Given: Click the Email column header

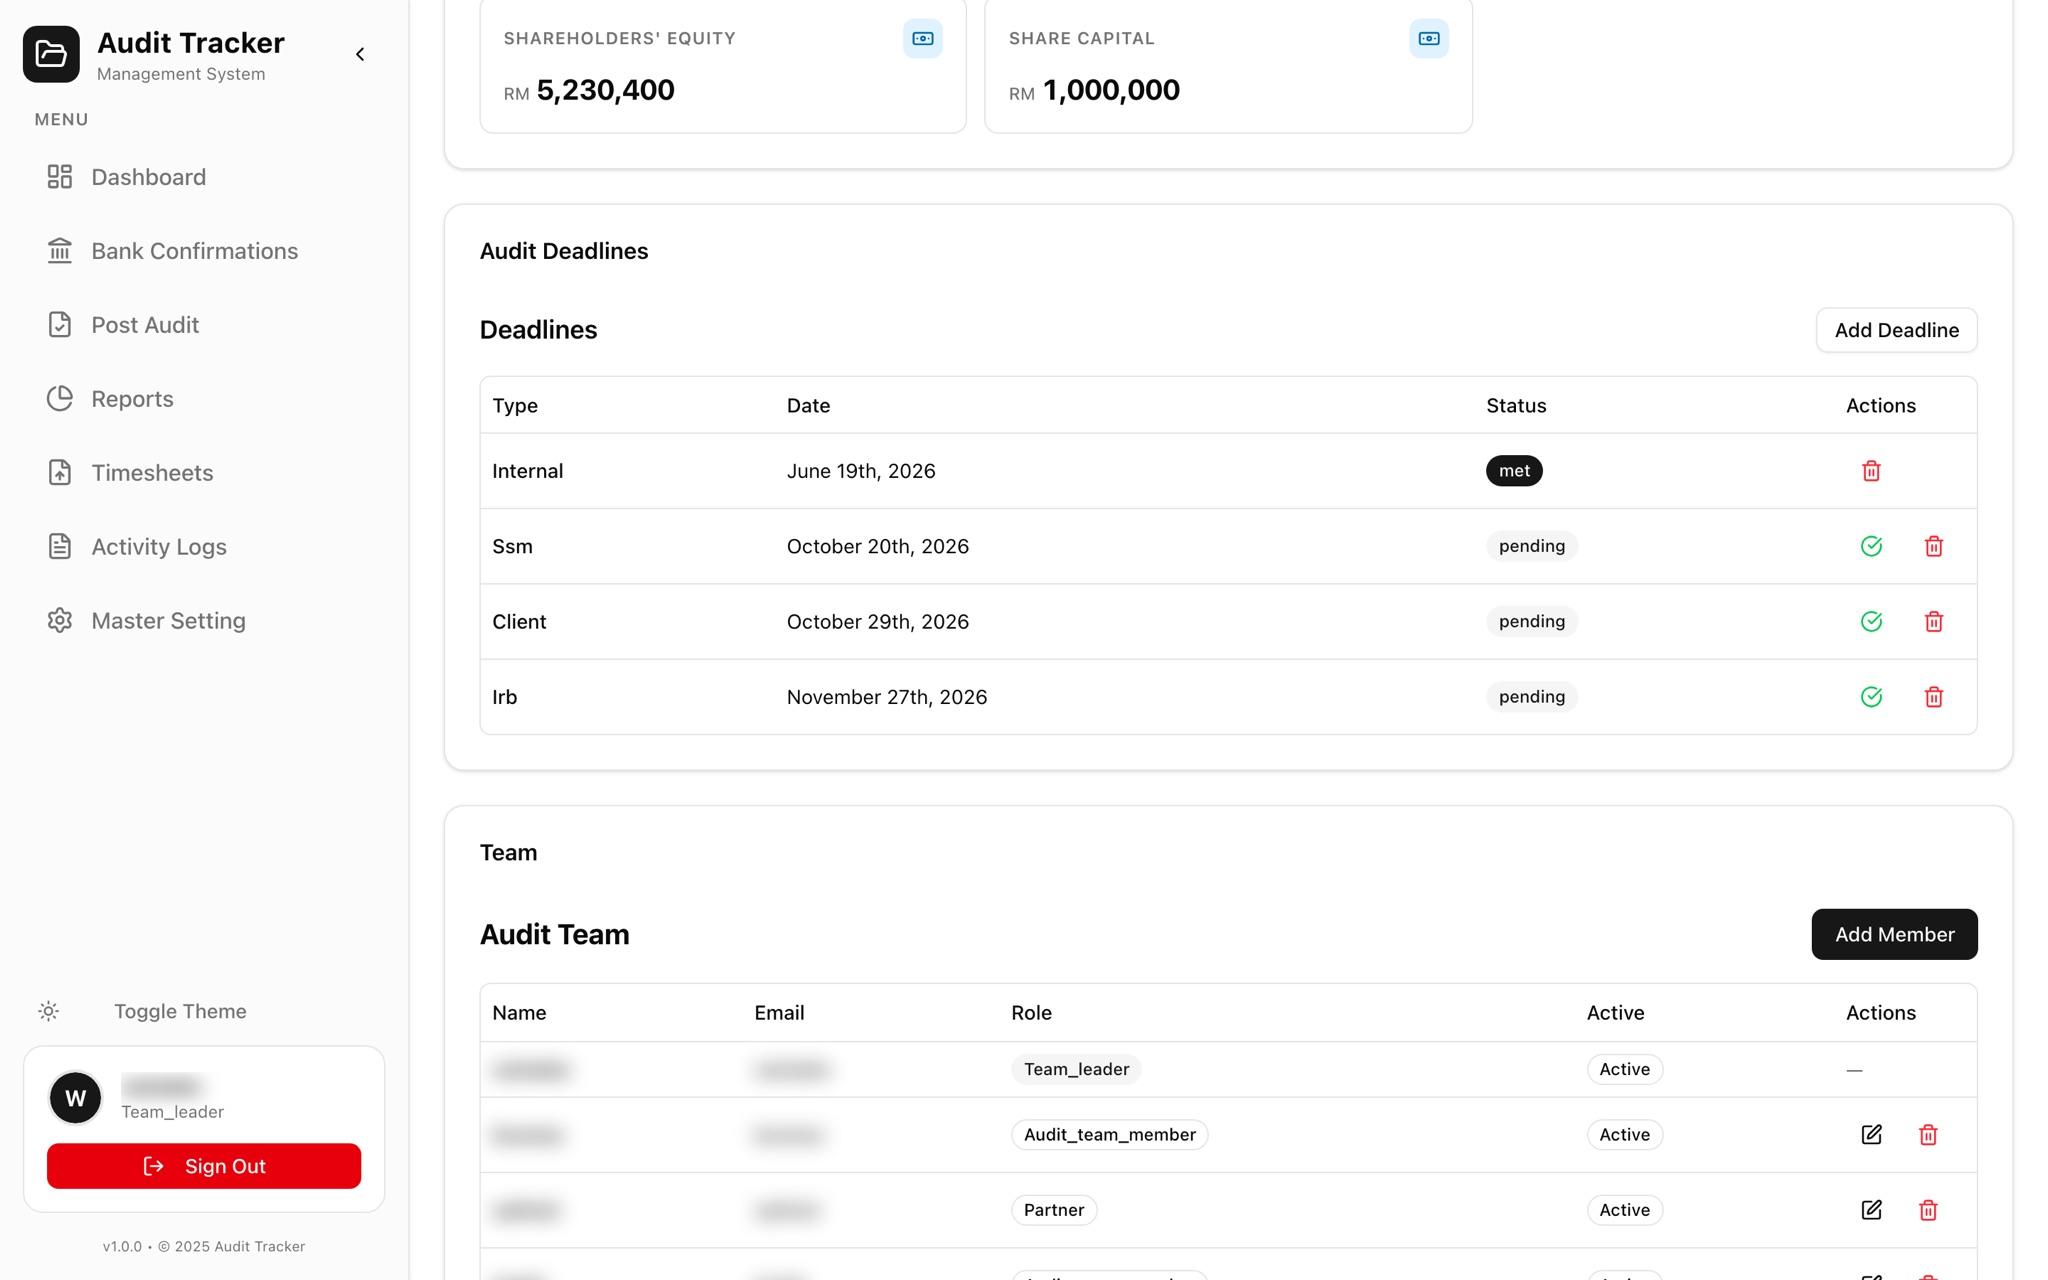Looking at the screenshot, I should point(779,1012).
